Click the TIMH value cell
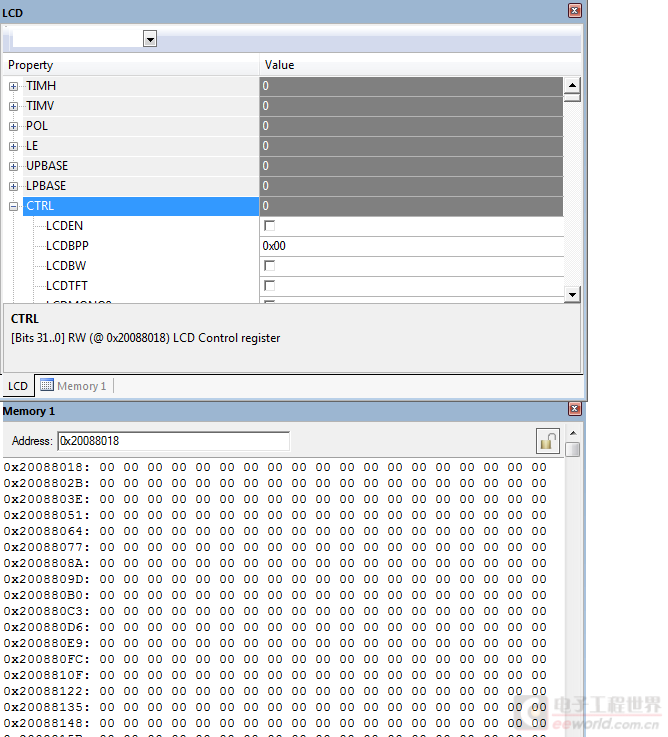The height and width of the screenshot is (737, 668). click(411, 86)
